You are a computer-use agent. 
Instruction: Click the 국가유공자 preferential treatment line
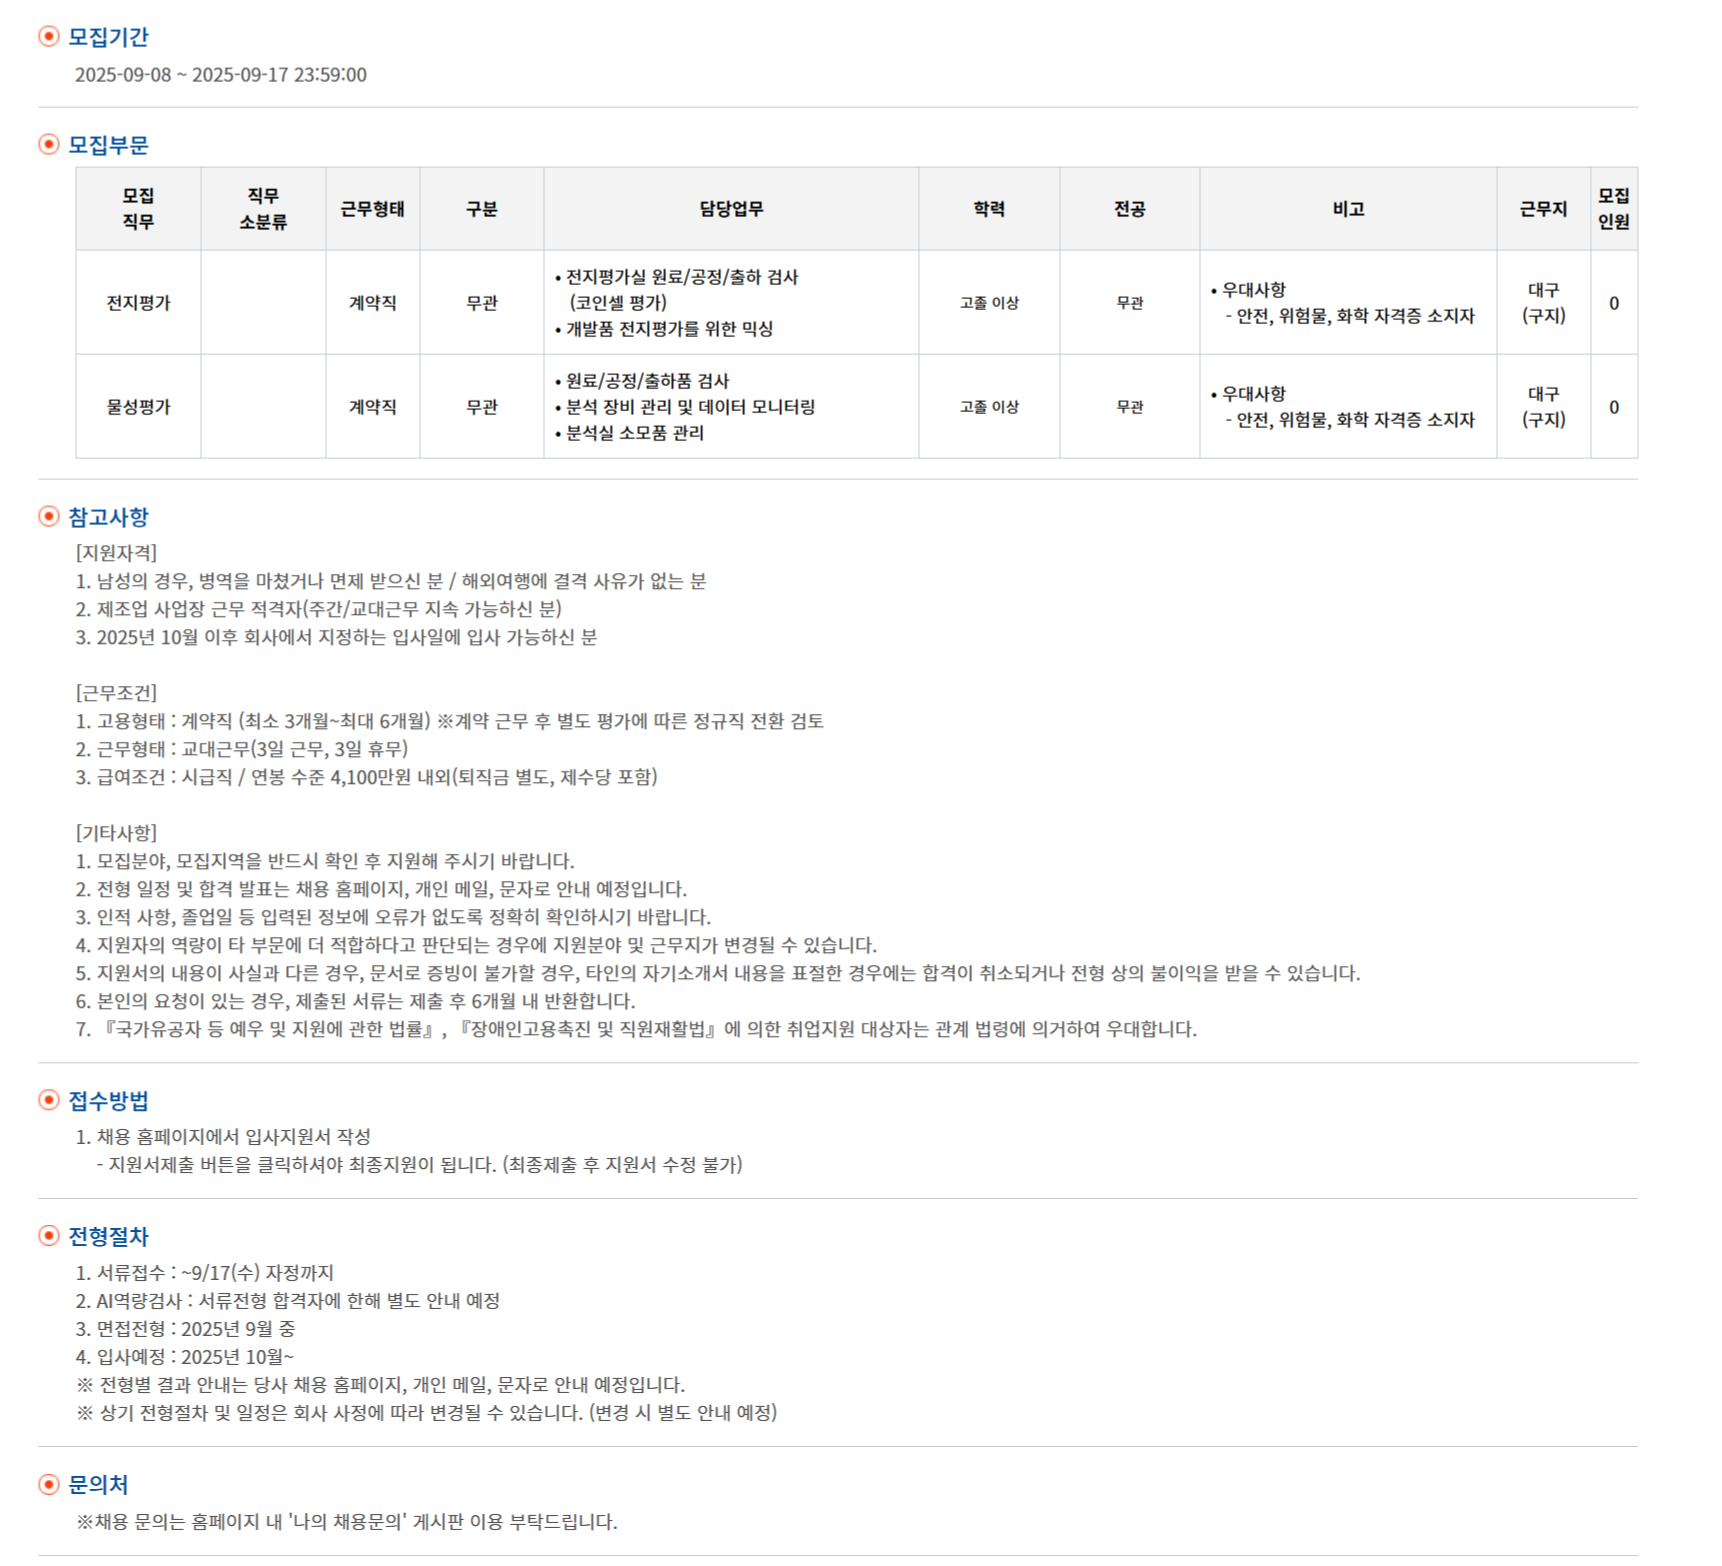(636, 1029)
